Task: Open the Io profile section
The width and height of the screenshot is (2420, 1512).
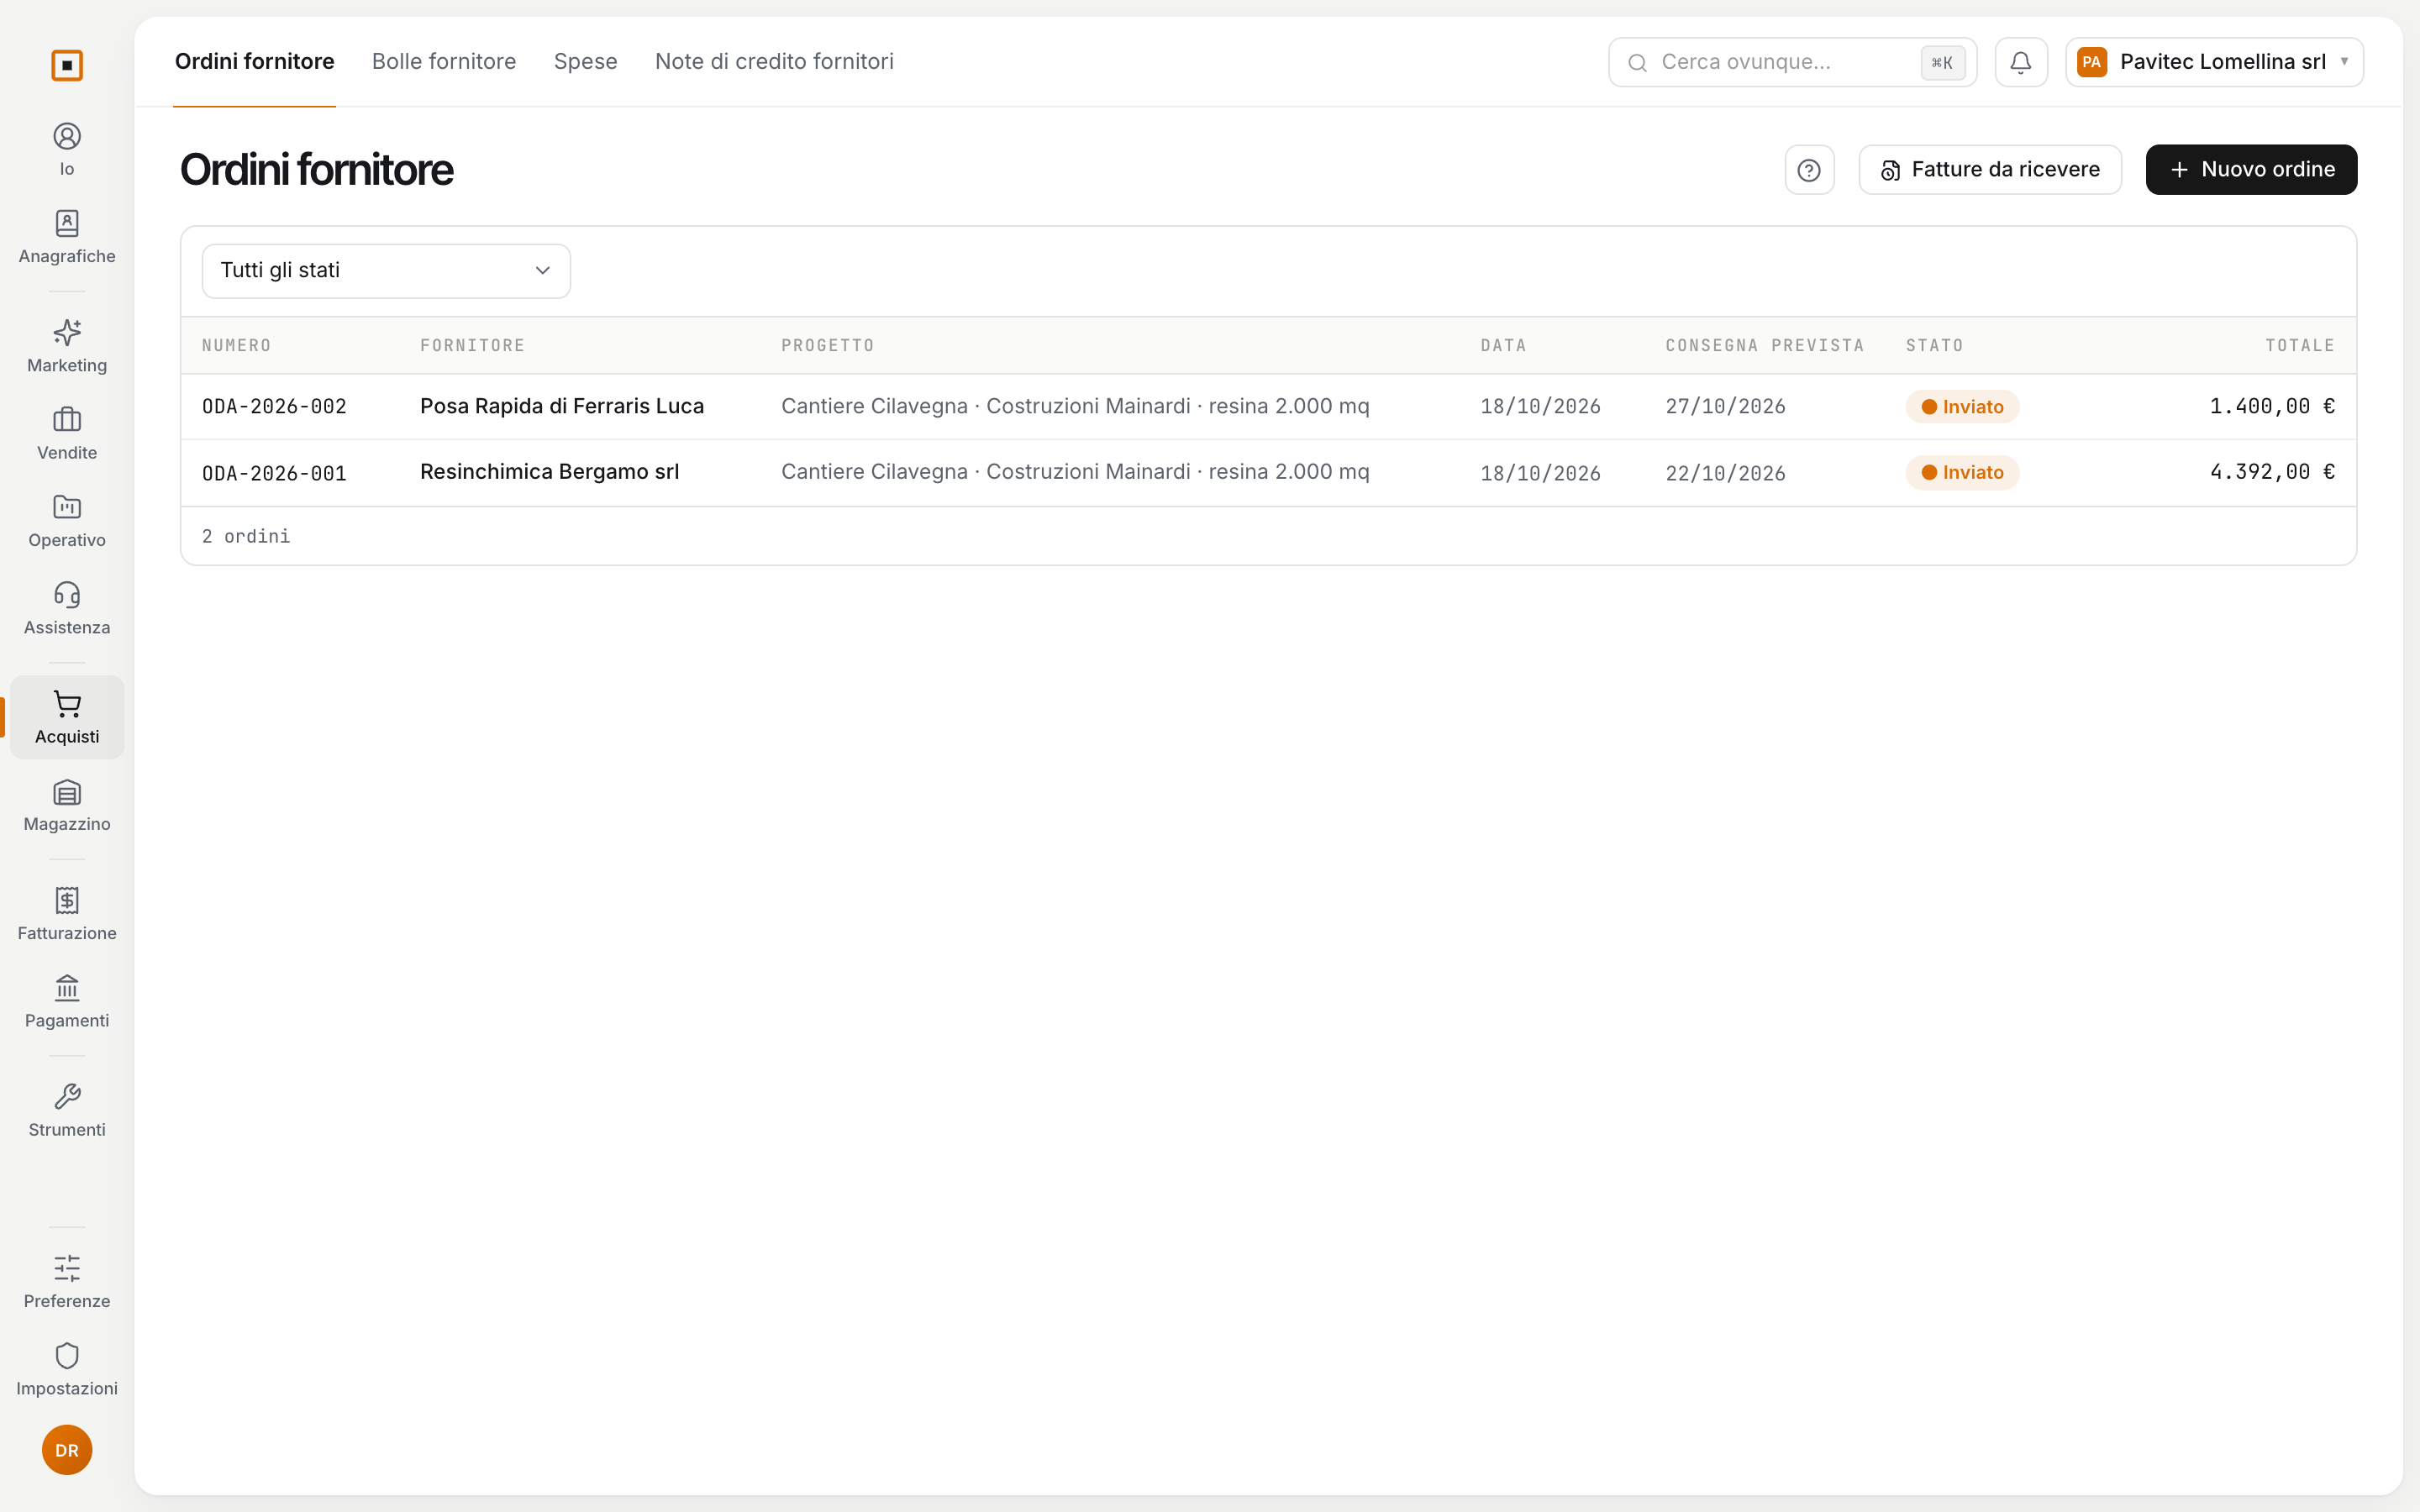Action: 67,150
